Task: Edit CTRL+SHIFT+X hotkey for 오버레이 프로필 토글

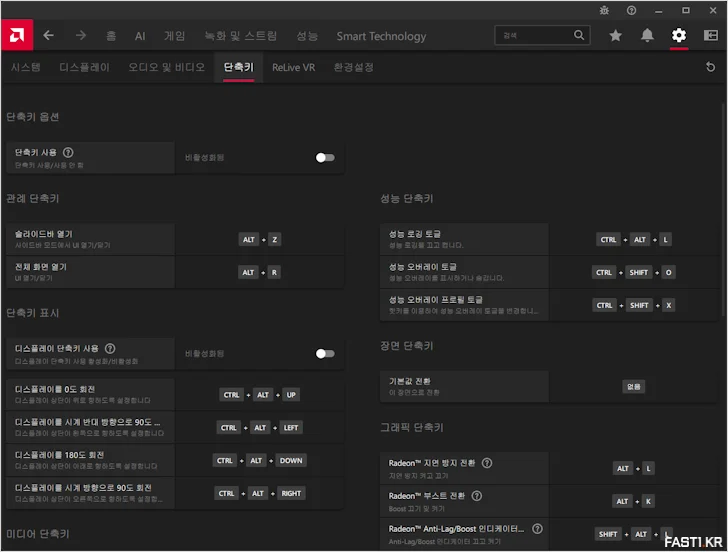Action: [x=634, y=305]
